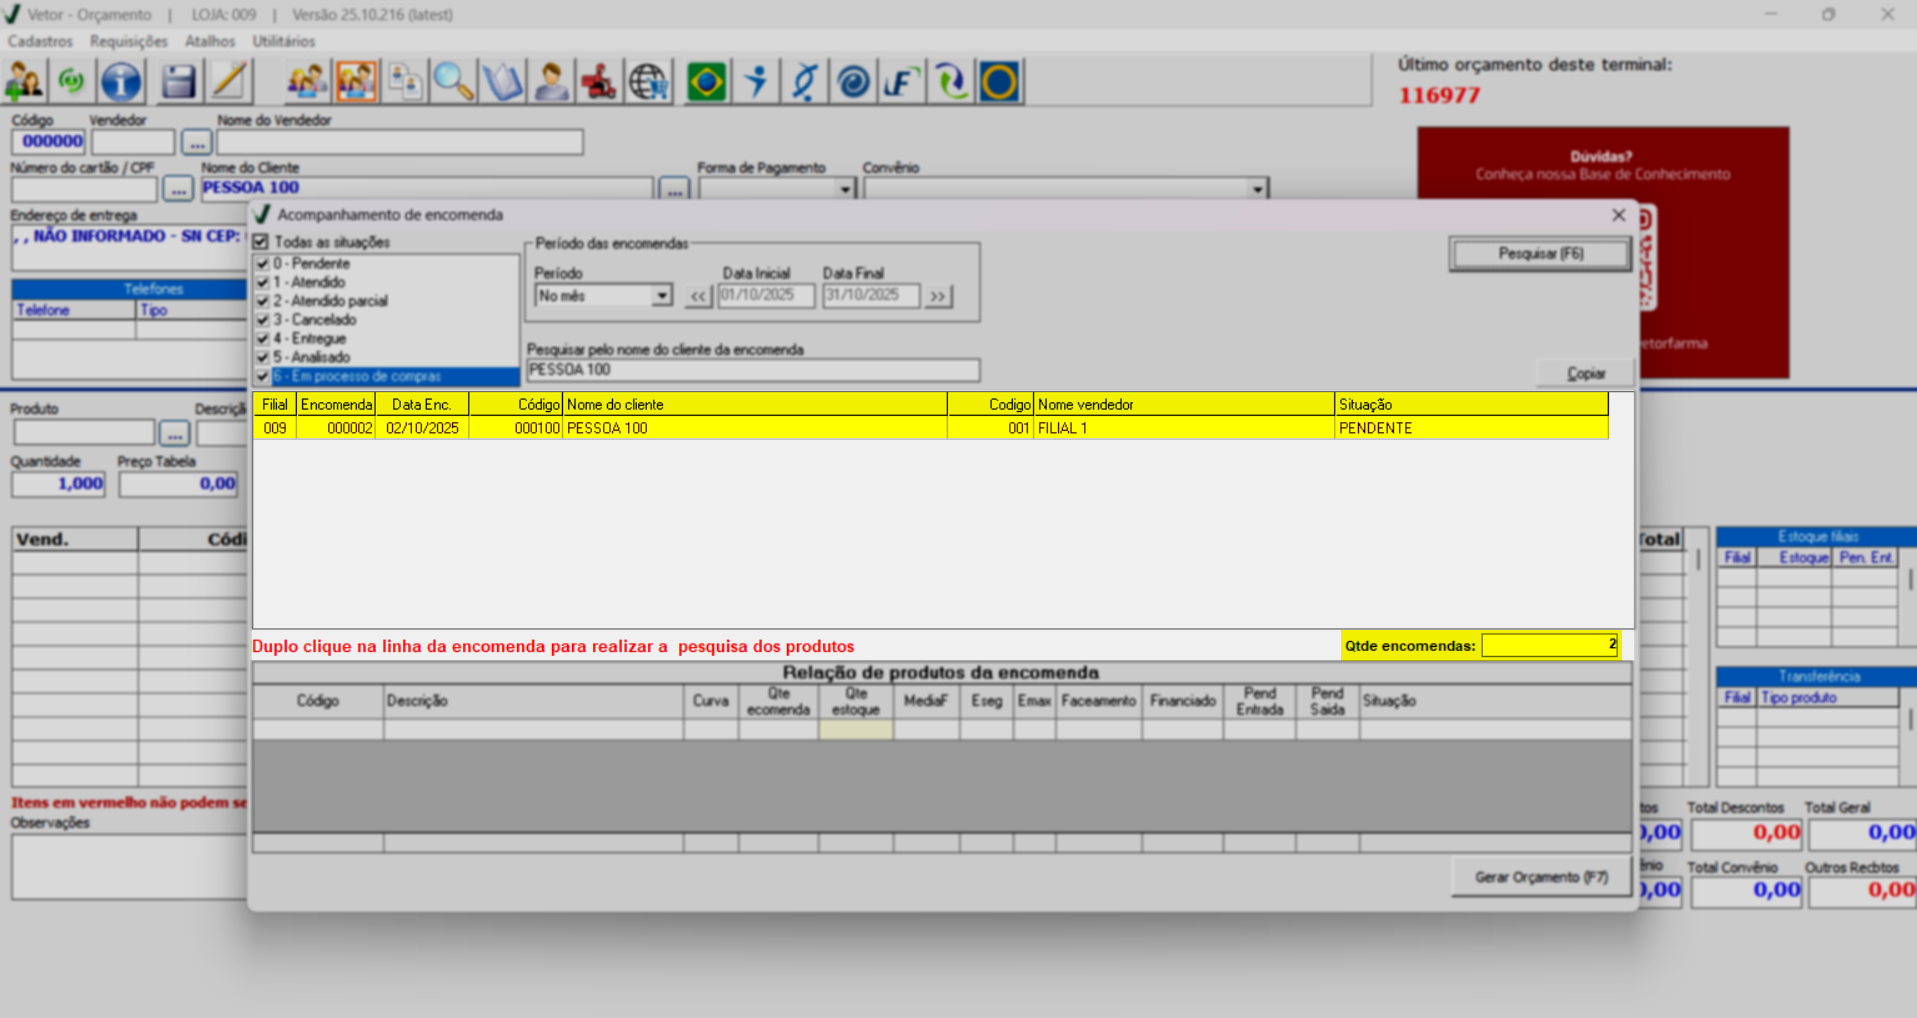1917x1018 pixels.
Task: Open the Cadastros menu
Action: (x=40, y=41)
